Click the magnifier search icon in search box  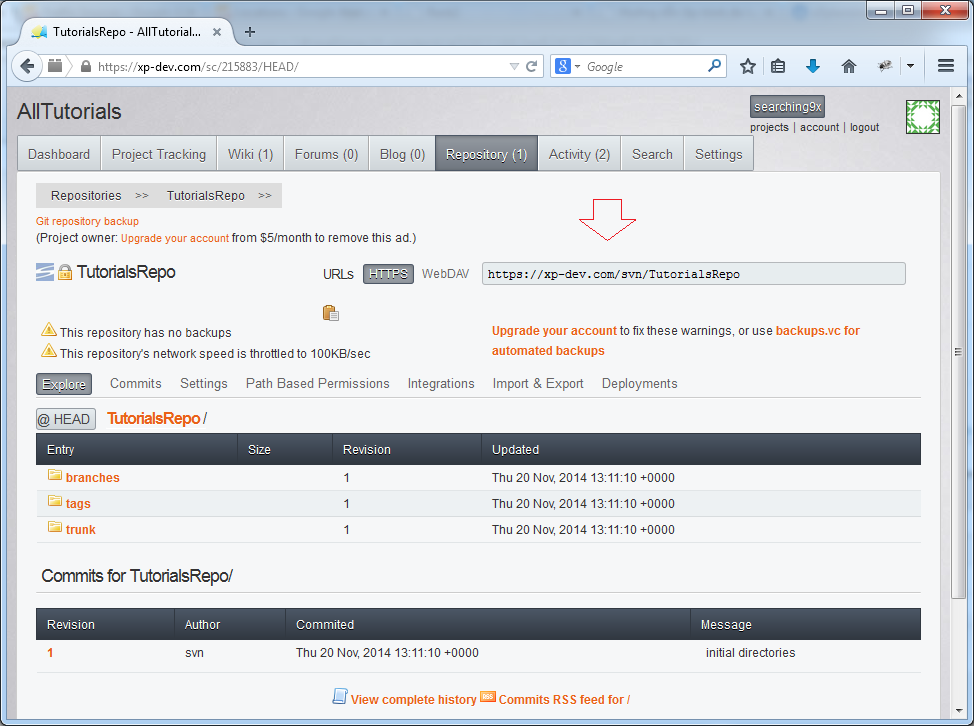point(715,66)
